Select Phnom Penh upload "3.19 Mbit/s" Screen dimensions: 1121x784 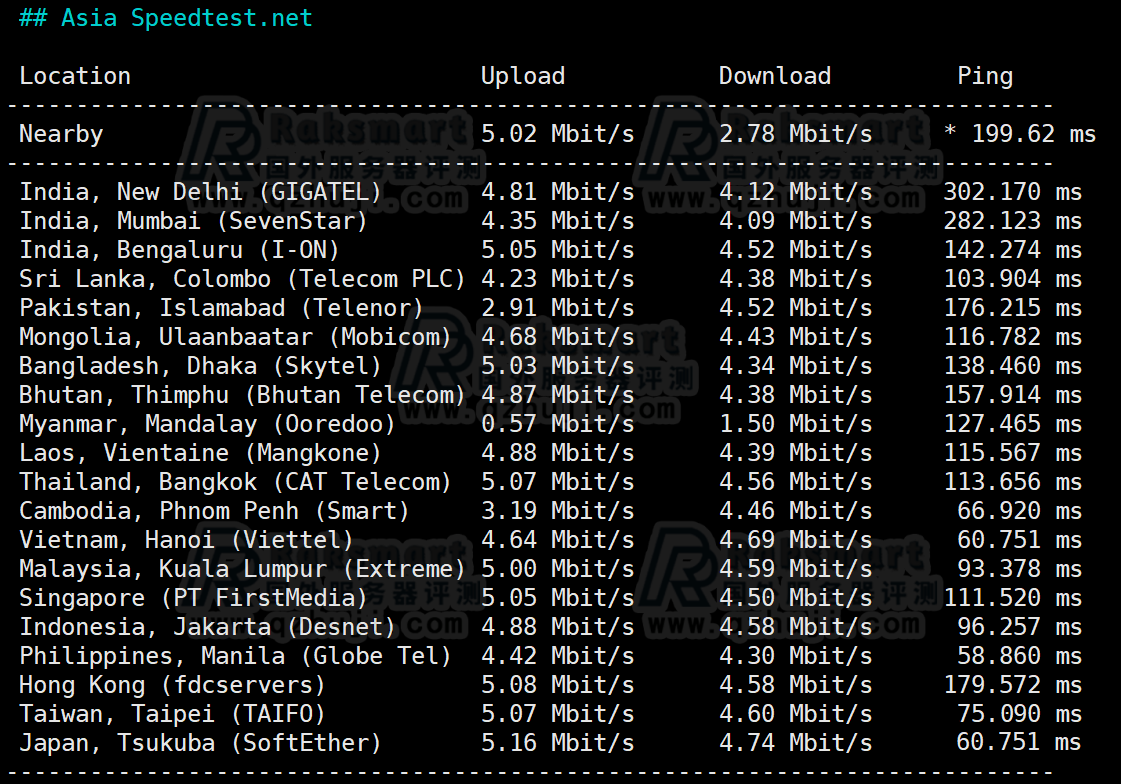[x=558, y=510]
